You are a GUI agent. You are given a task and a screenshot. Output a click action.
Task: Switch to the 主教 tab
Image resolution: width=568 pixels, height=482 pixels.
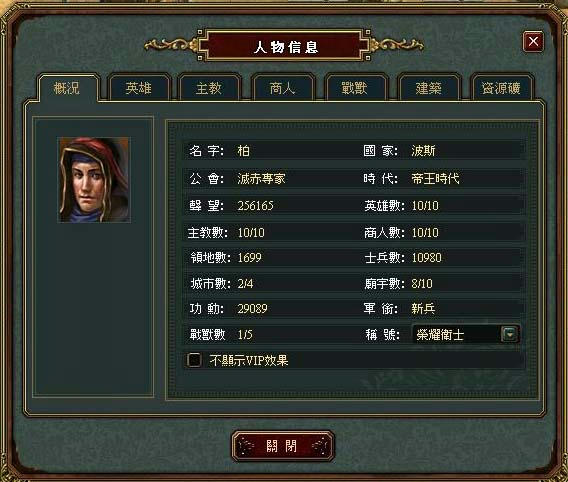(x=209, y=88)
